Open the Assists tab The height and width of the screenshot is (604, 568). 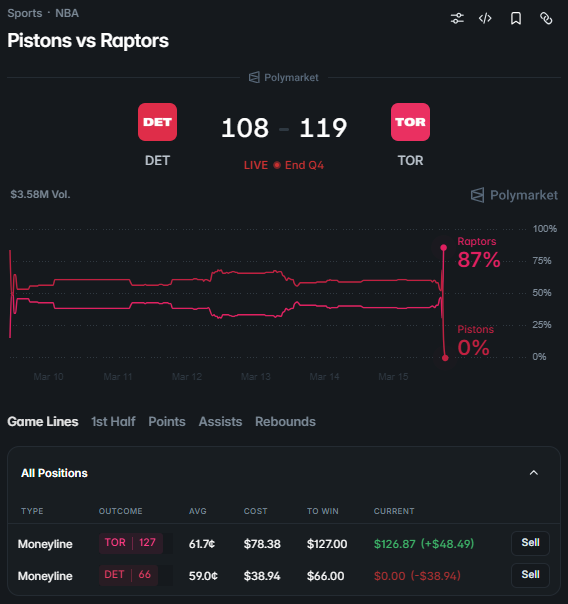pos(220,421)
